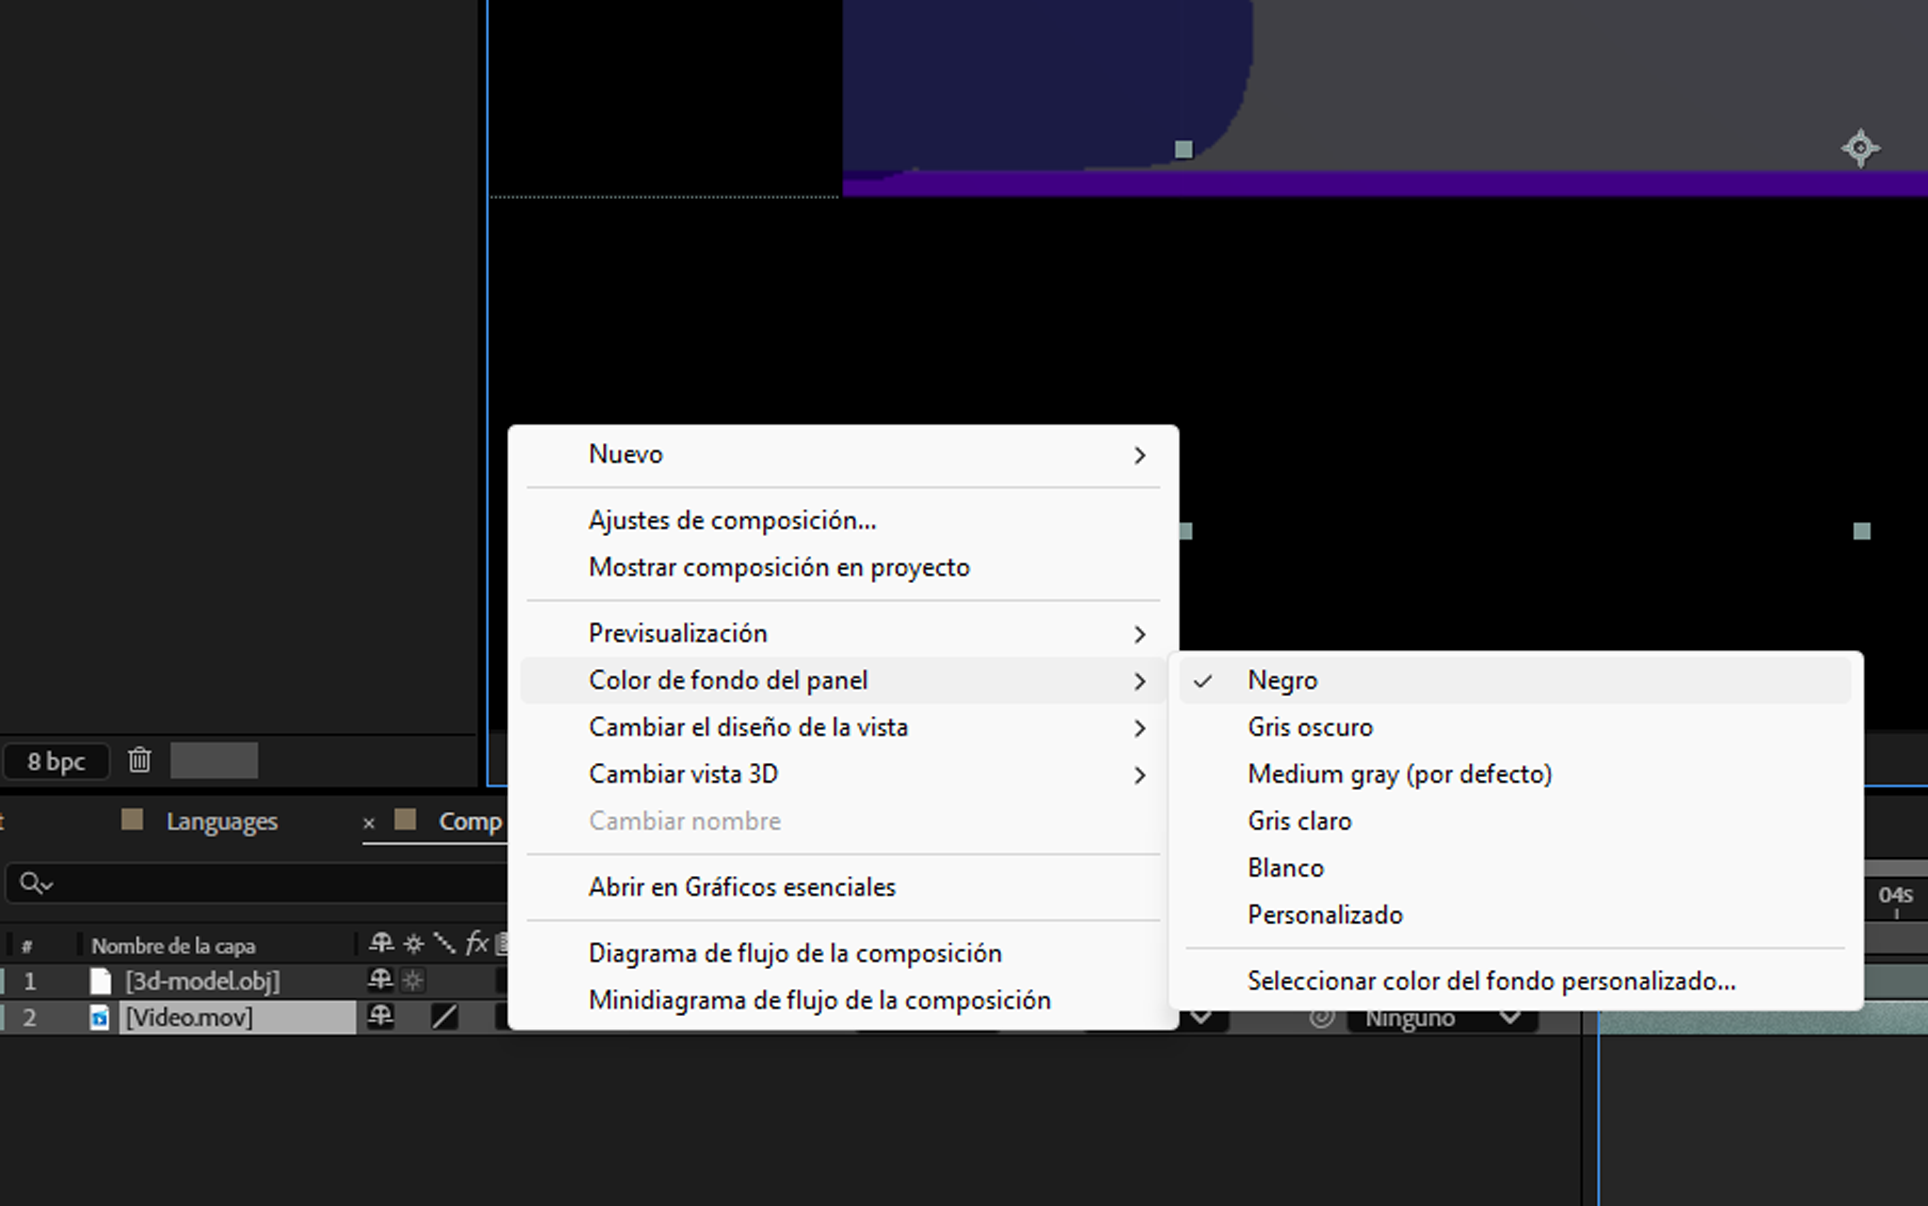The image size is (1928, 1206).
Task: Click the 3d-model.obj layer file icon
Action: pos(100,981)
